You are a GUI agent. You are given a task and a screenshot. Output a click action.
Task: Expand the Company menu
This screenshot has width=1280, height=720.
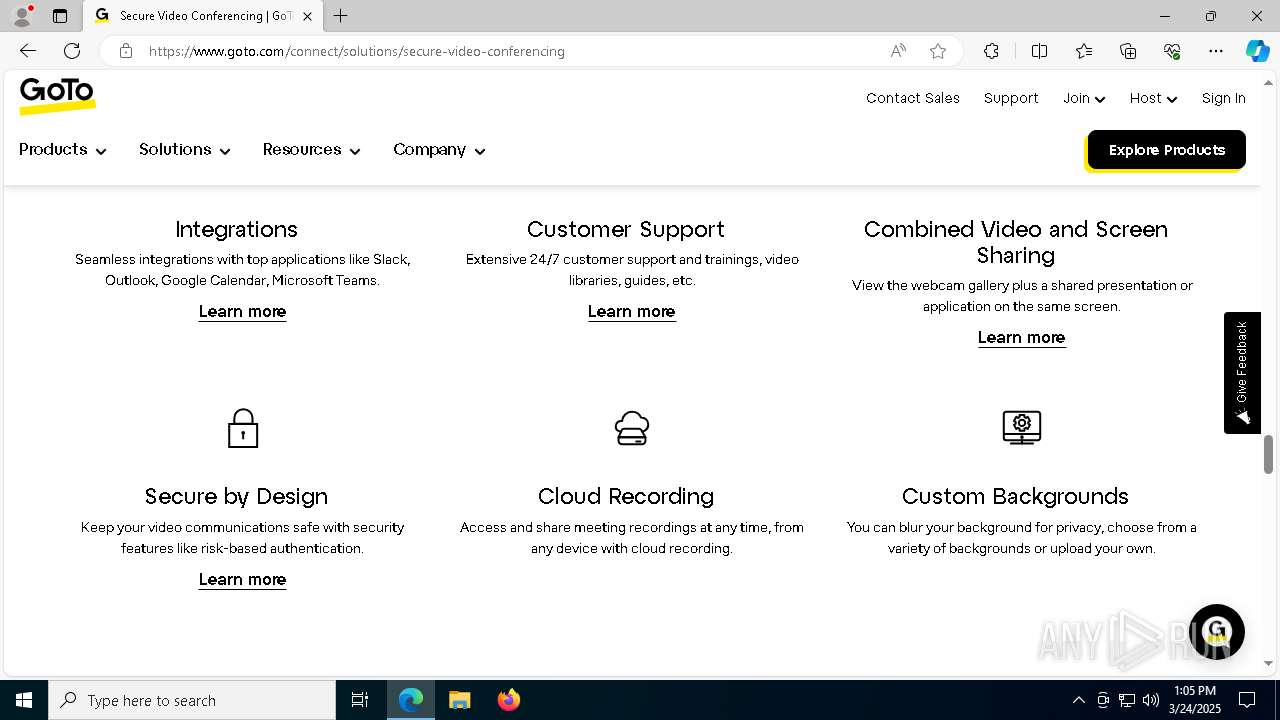[439, 150]
